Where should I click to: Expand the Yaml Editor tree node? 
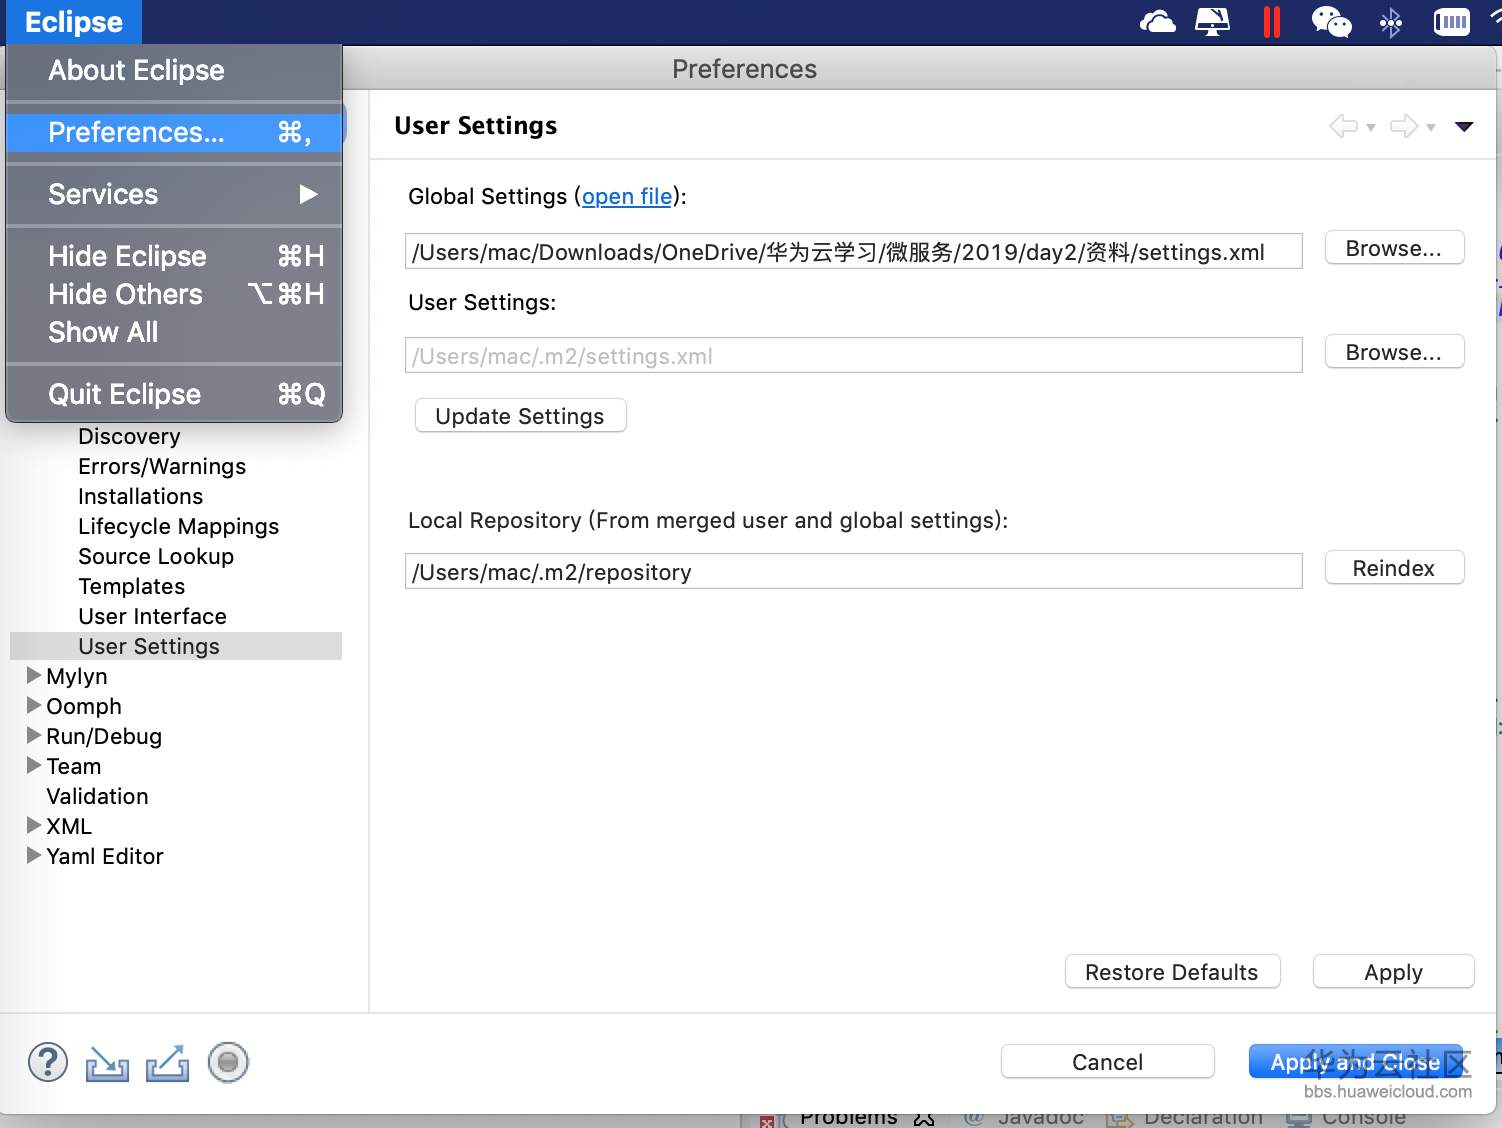(x=34, y=855)
